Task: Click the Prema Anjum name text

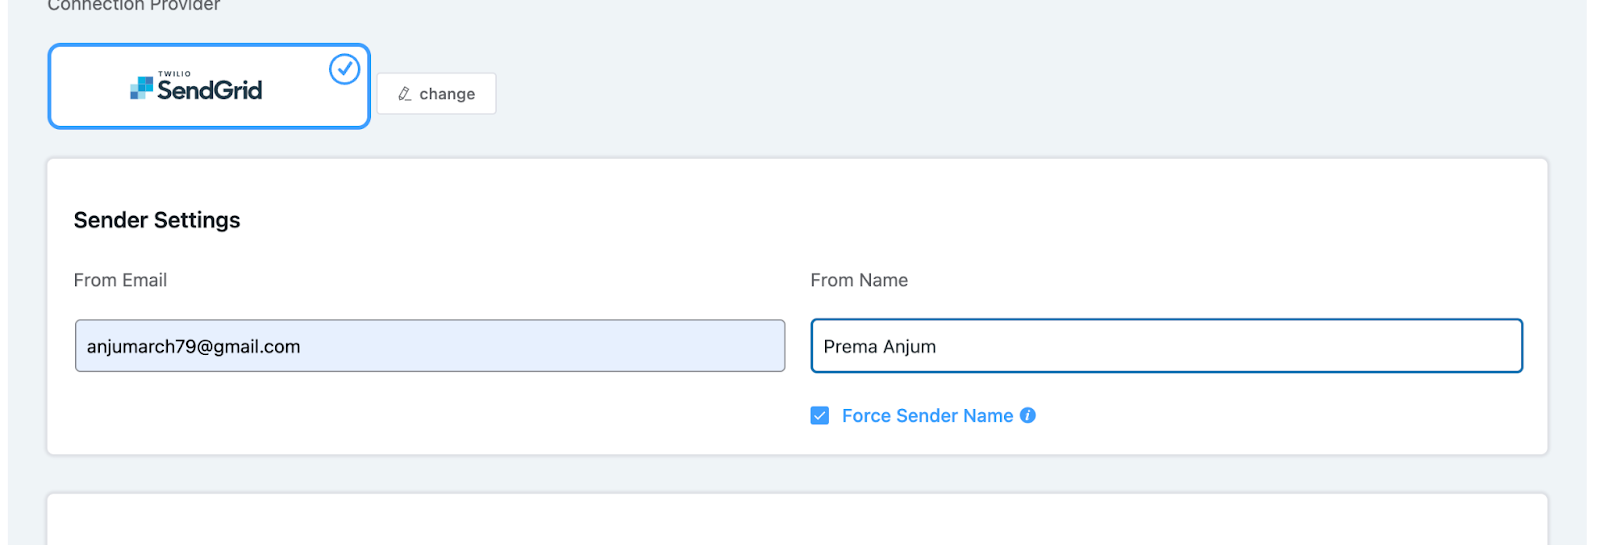Action: 880,347
